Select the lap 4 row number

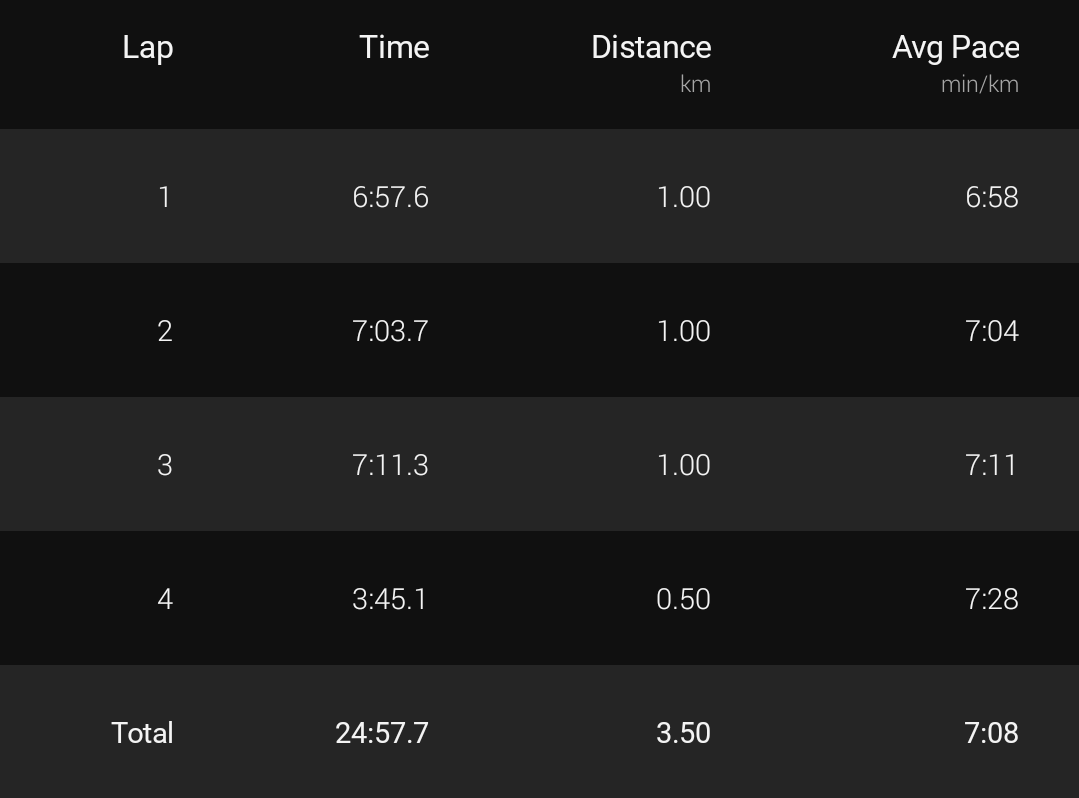pos(164,599)
